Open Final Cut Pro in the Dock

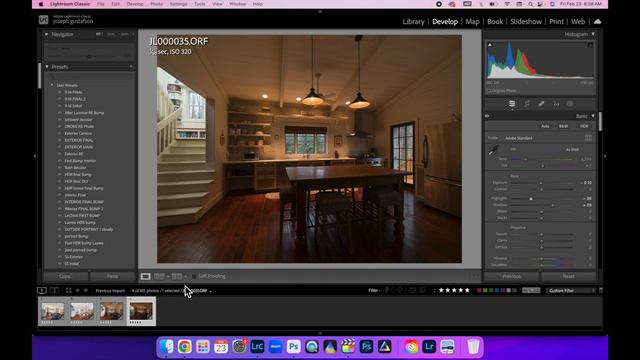click(x=348, y=347)
